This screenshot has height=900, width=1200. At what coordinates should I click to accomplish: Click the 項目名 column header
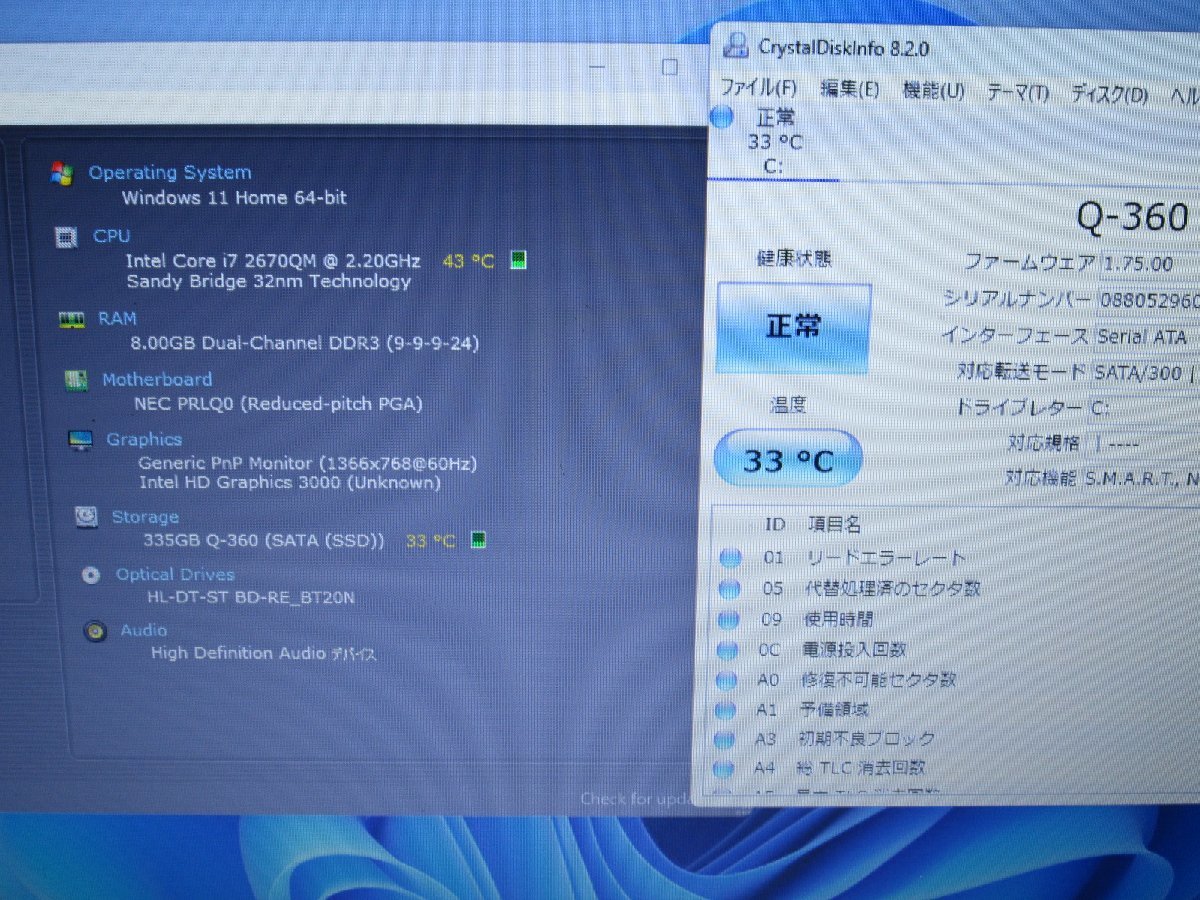click(834, 525)
